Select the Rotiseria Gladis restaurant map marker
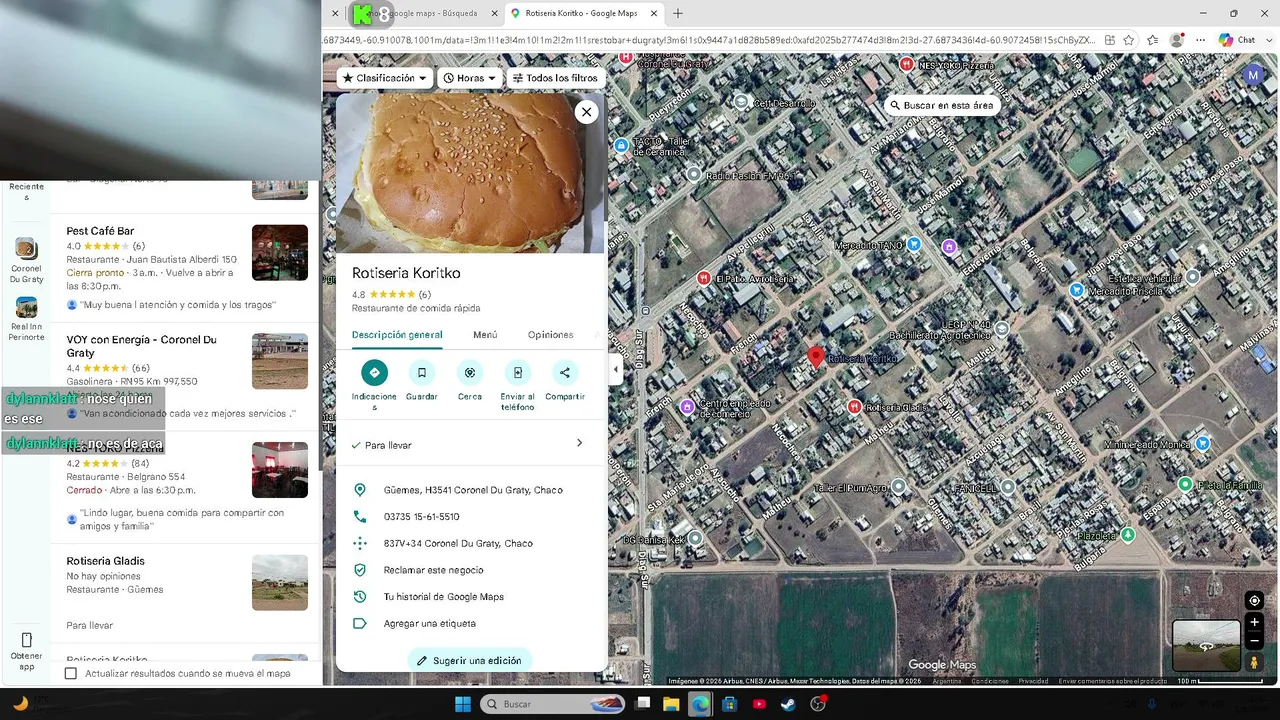 (x=854, y=407)
